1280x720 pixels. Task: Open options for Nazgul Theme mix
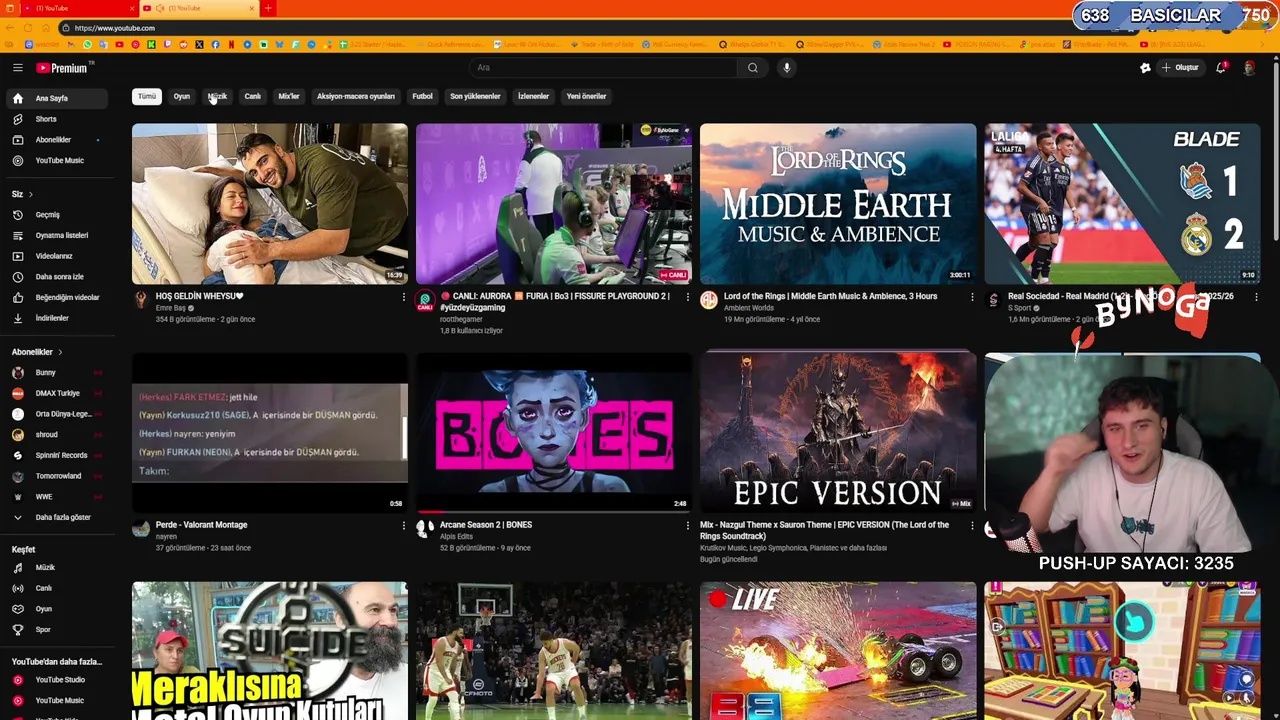tap(971, 526)
